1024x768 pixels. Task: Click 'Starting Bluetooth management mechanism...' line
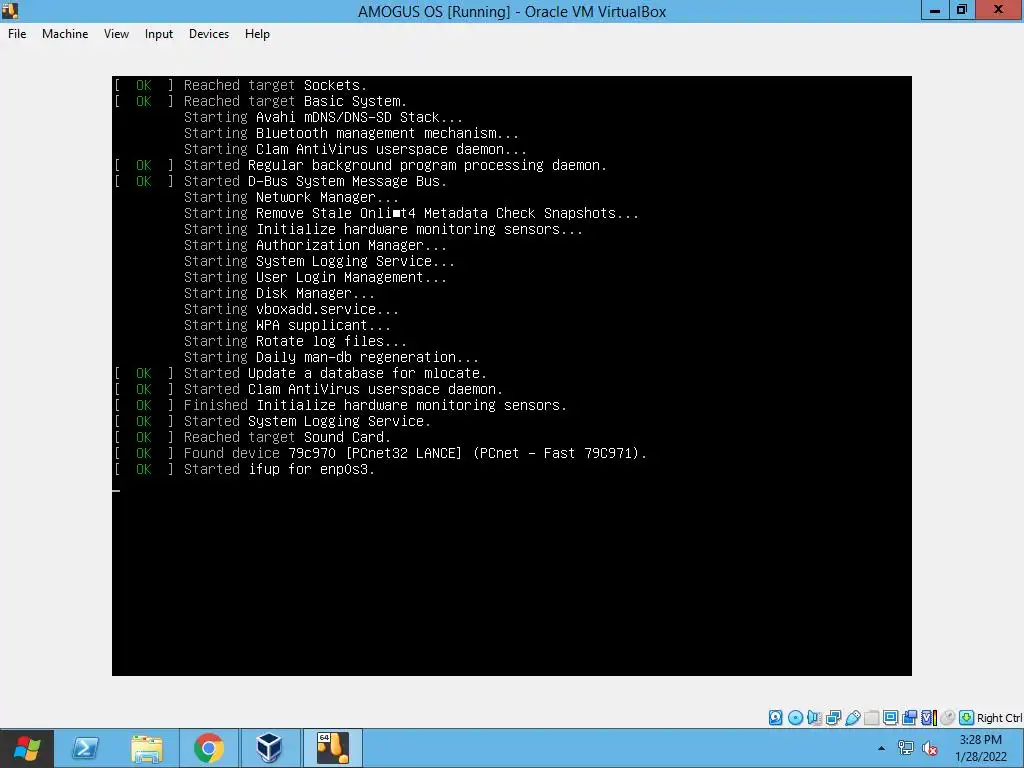click(x=351, y=133)
